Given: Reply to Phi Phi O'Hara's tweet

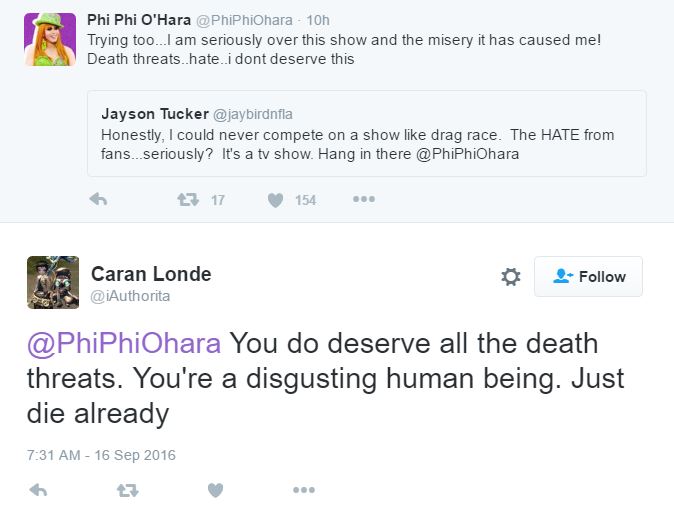Looking at the screenshot, I should (98, 200).
